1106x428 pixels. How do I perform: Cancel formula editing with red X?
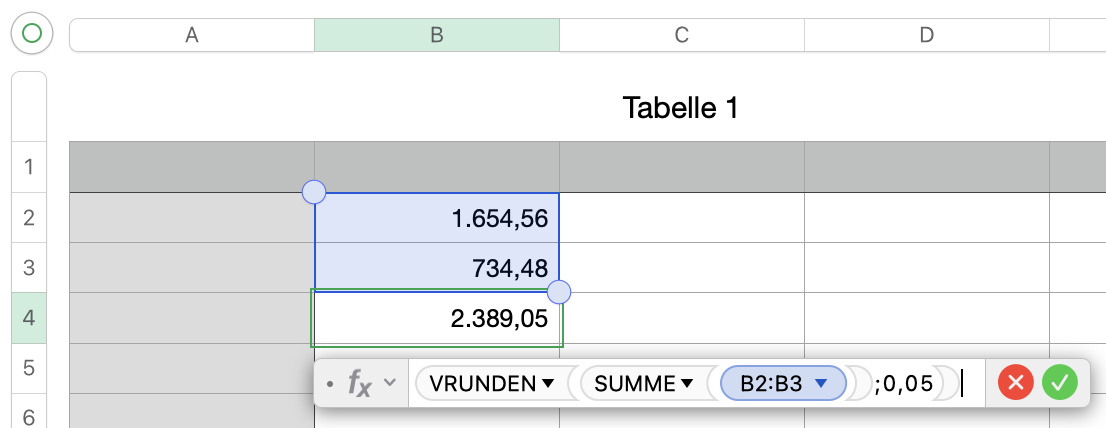coord(1016,382)
